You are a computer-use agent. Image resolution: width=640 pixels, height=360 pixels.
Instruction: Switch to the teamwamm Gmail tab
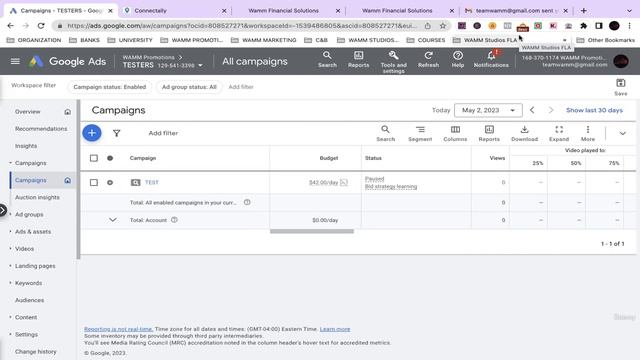(x=516, y=11)
